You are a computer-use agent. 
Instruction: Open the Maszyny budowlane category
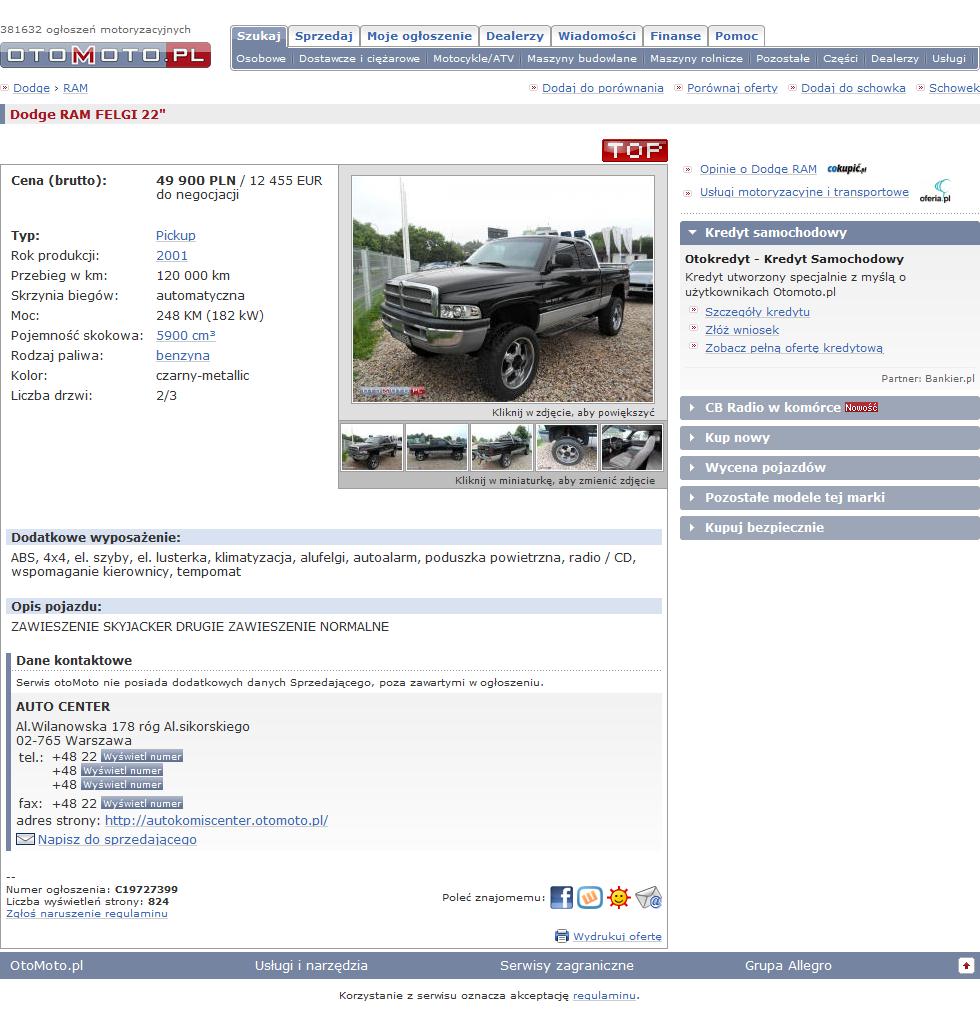point(582,59)
